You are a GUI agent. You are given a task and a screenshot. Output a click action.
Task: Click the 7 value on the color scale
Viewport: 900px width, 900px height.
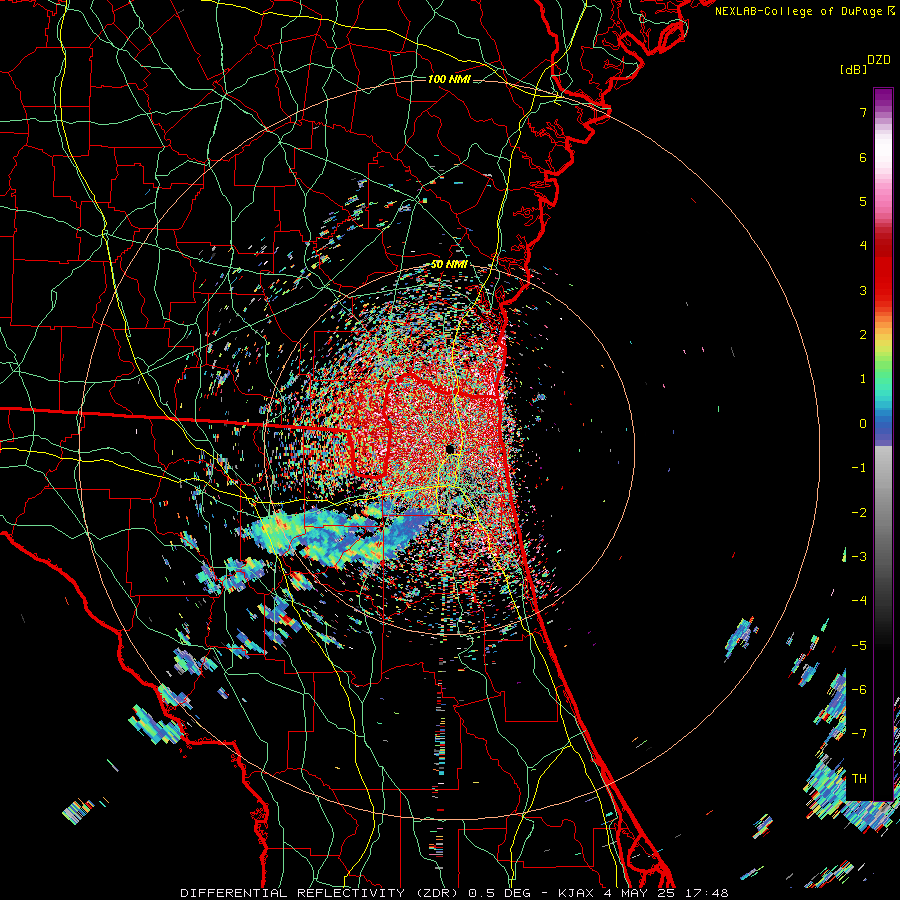click(x=863, y=112)
